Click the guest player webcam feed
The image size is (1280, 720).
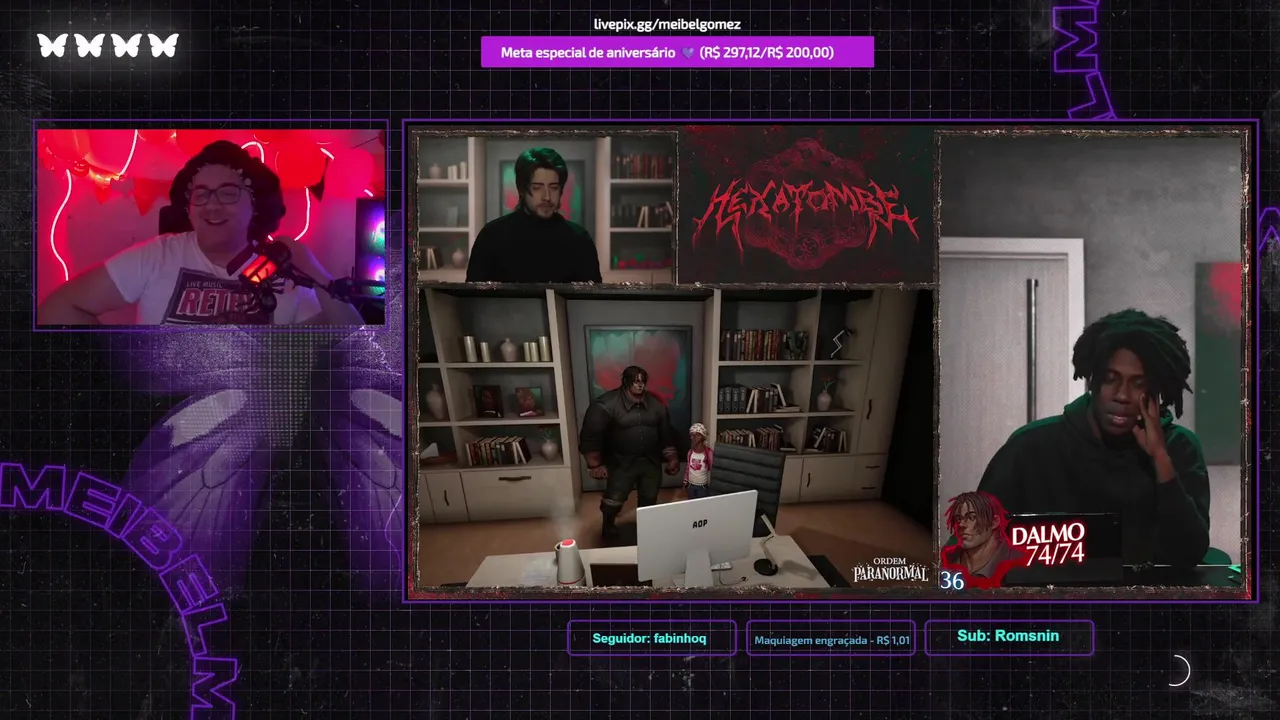tap(1092, 361)
